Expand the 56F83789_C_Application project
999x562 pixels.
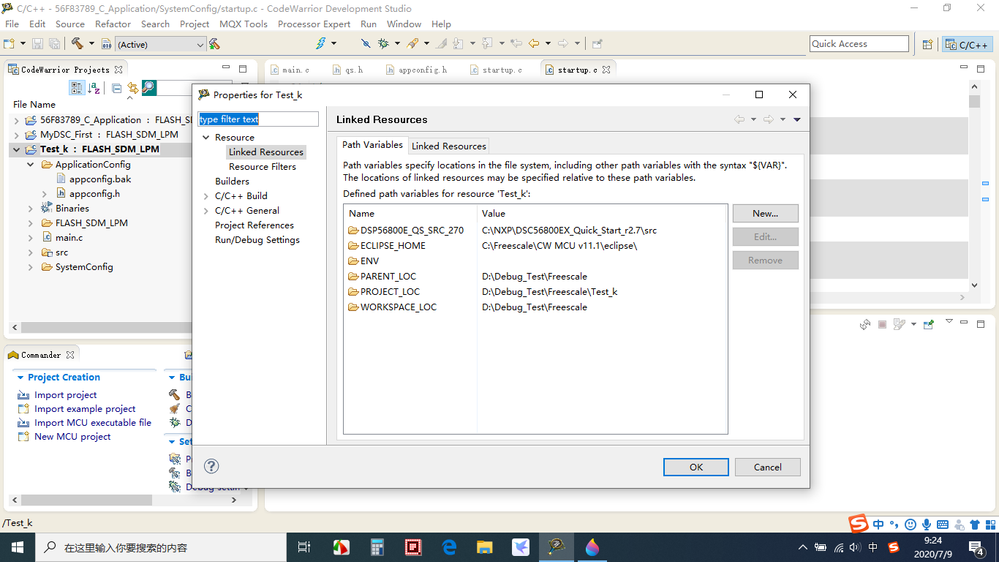17,120
